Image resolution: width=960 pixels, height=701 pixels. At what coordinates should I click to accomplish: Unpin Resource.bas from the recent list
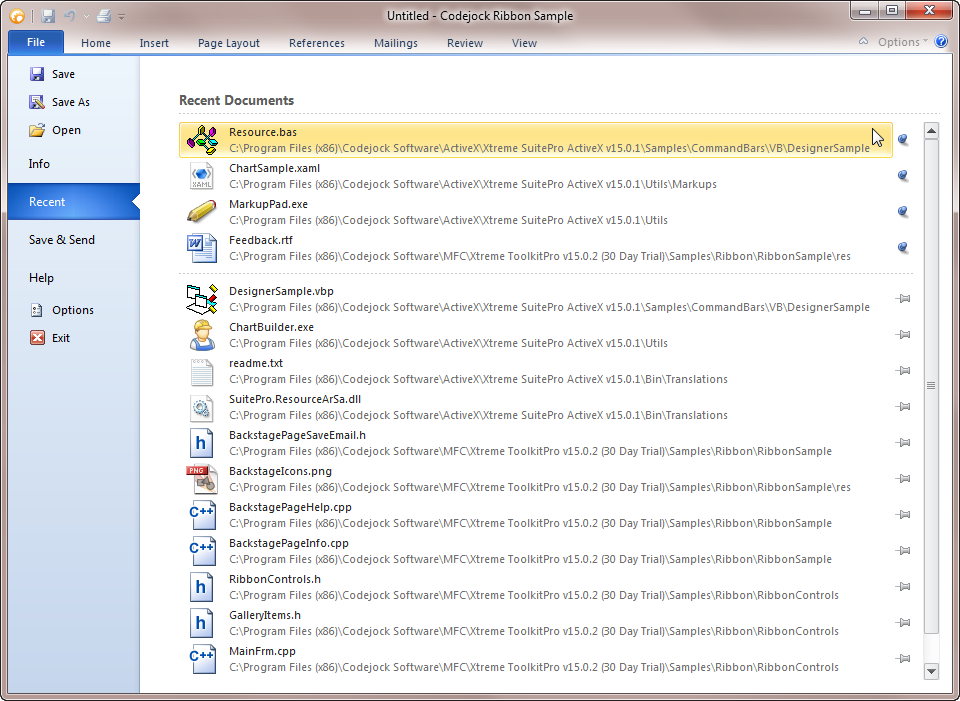point(902,139)
